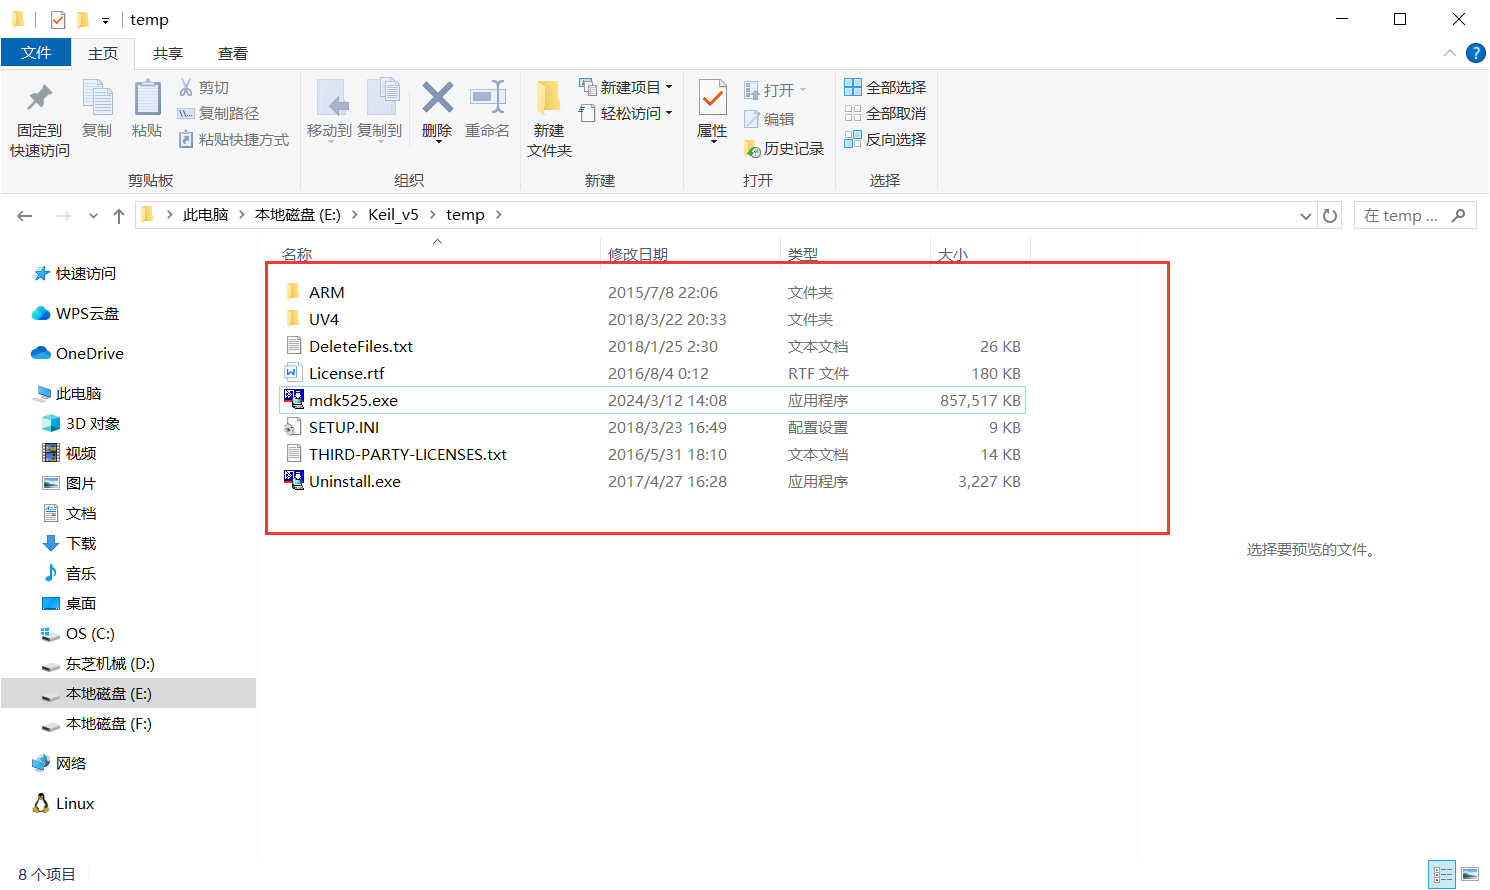The image size is (1490, 890).
Task: Open Easy access (轻松访问) dropdown
Action: click(626, 113)
